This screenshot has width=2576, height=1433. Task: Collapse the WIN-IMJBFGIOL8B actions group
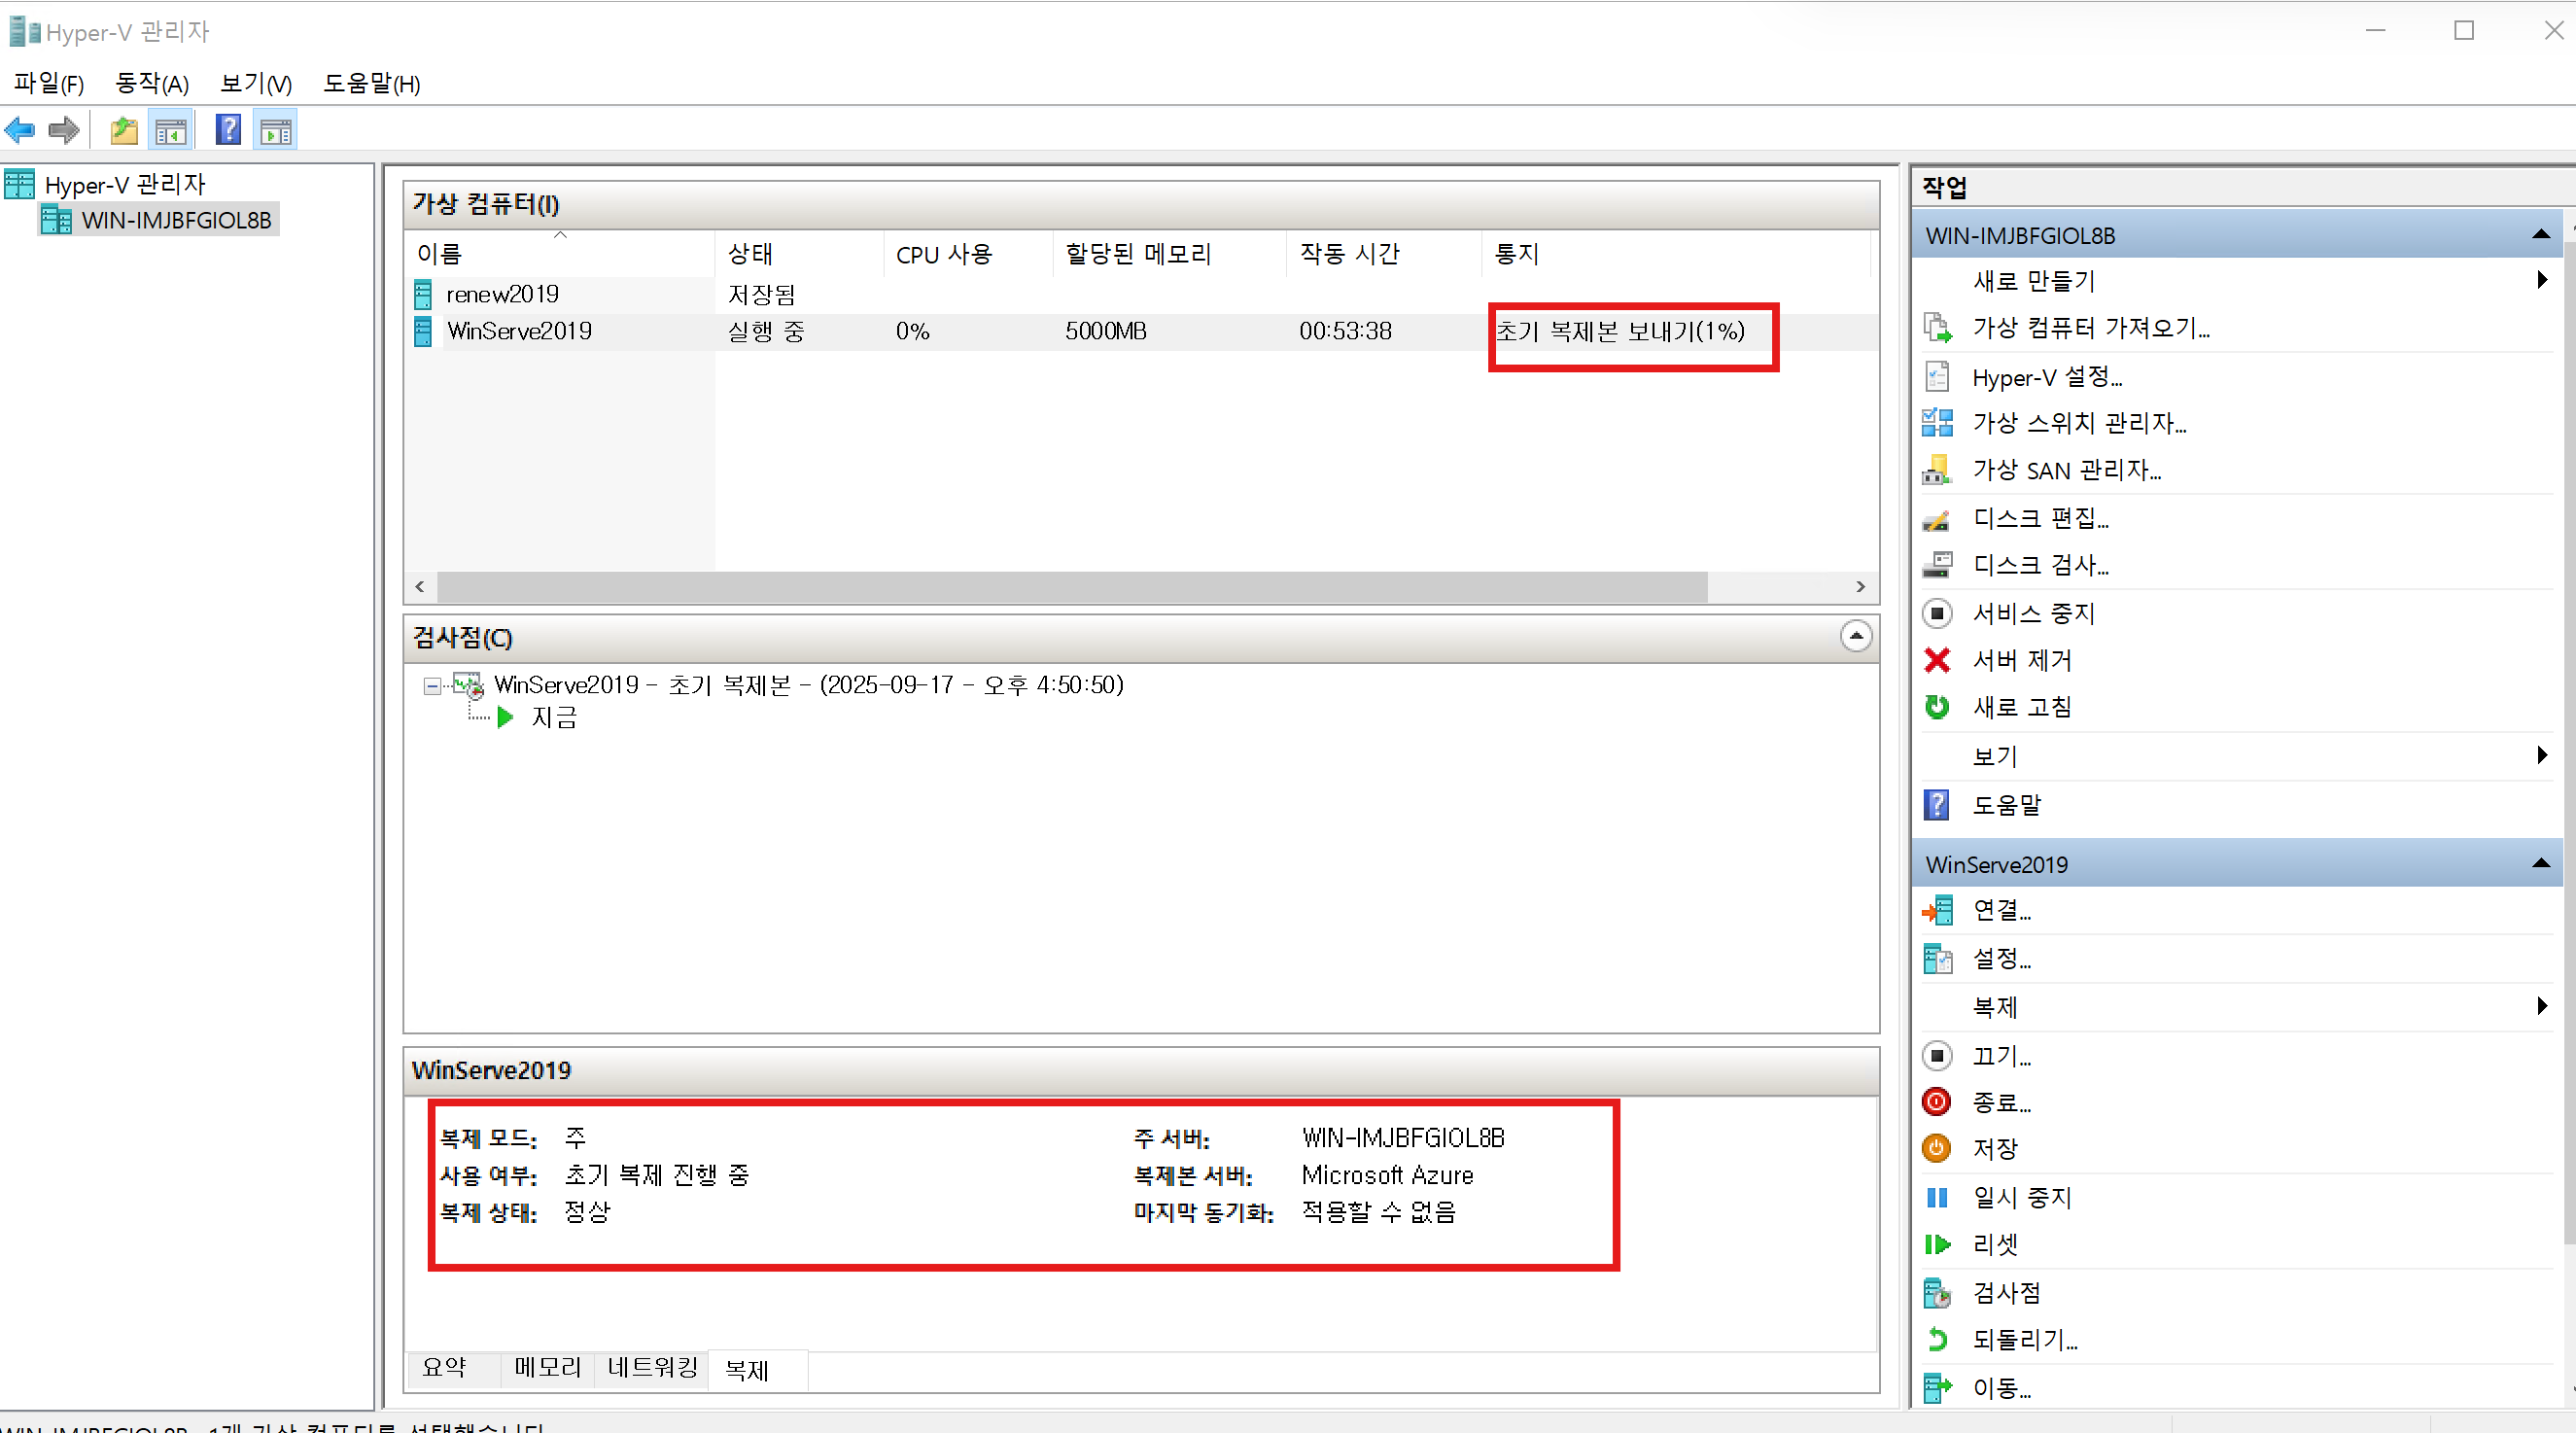click(x=2540, y=235)
